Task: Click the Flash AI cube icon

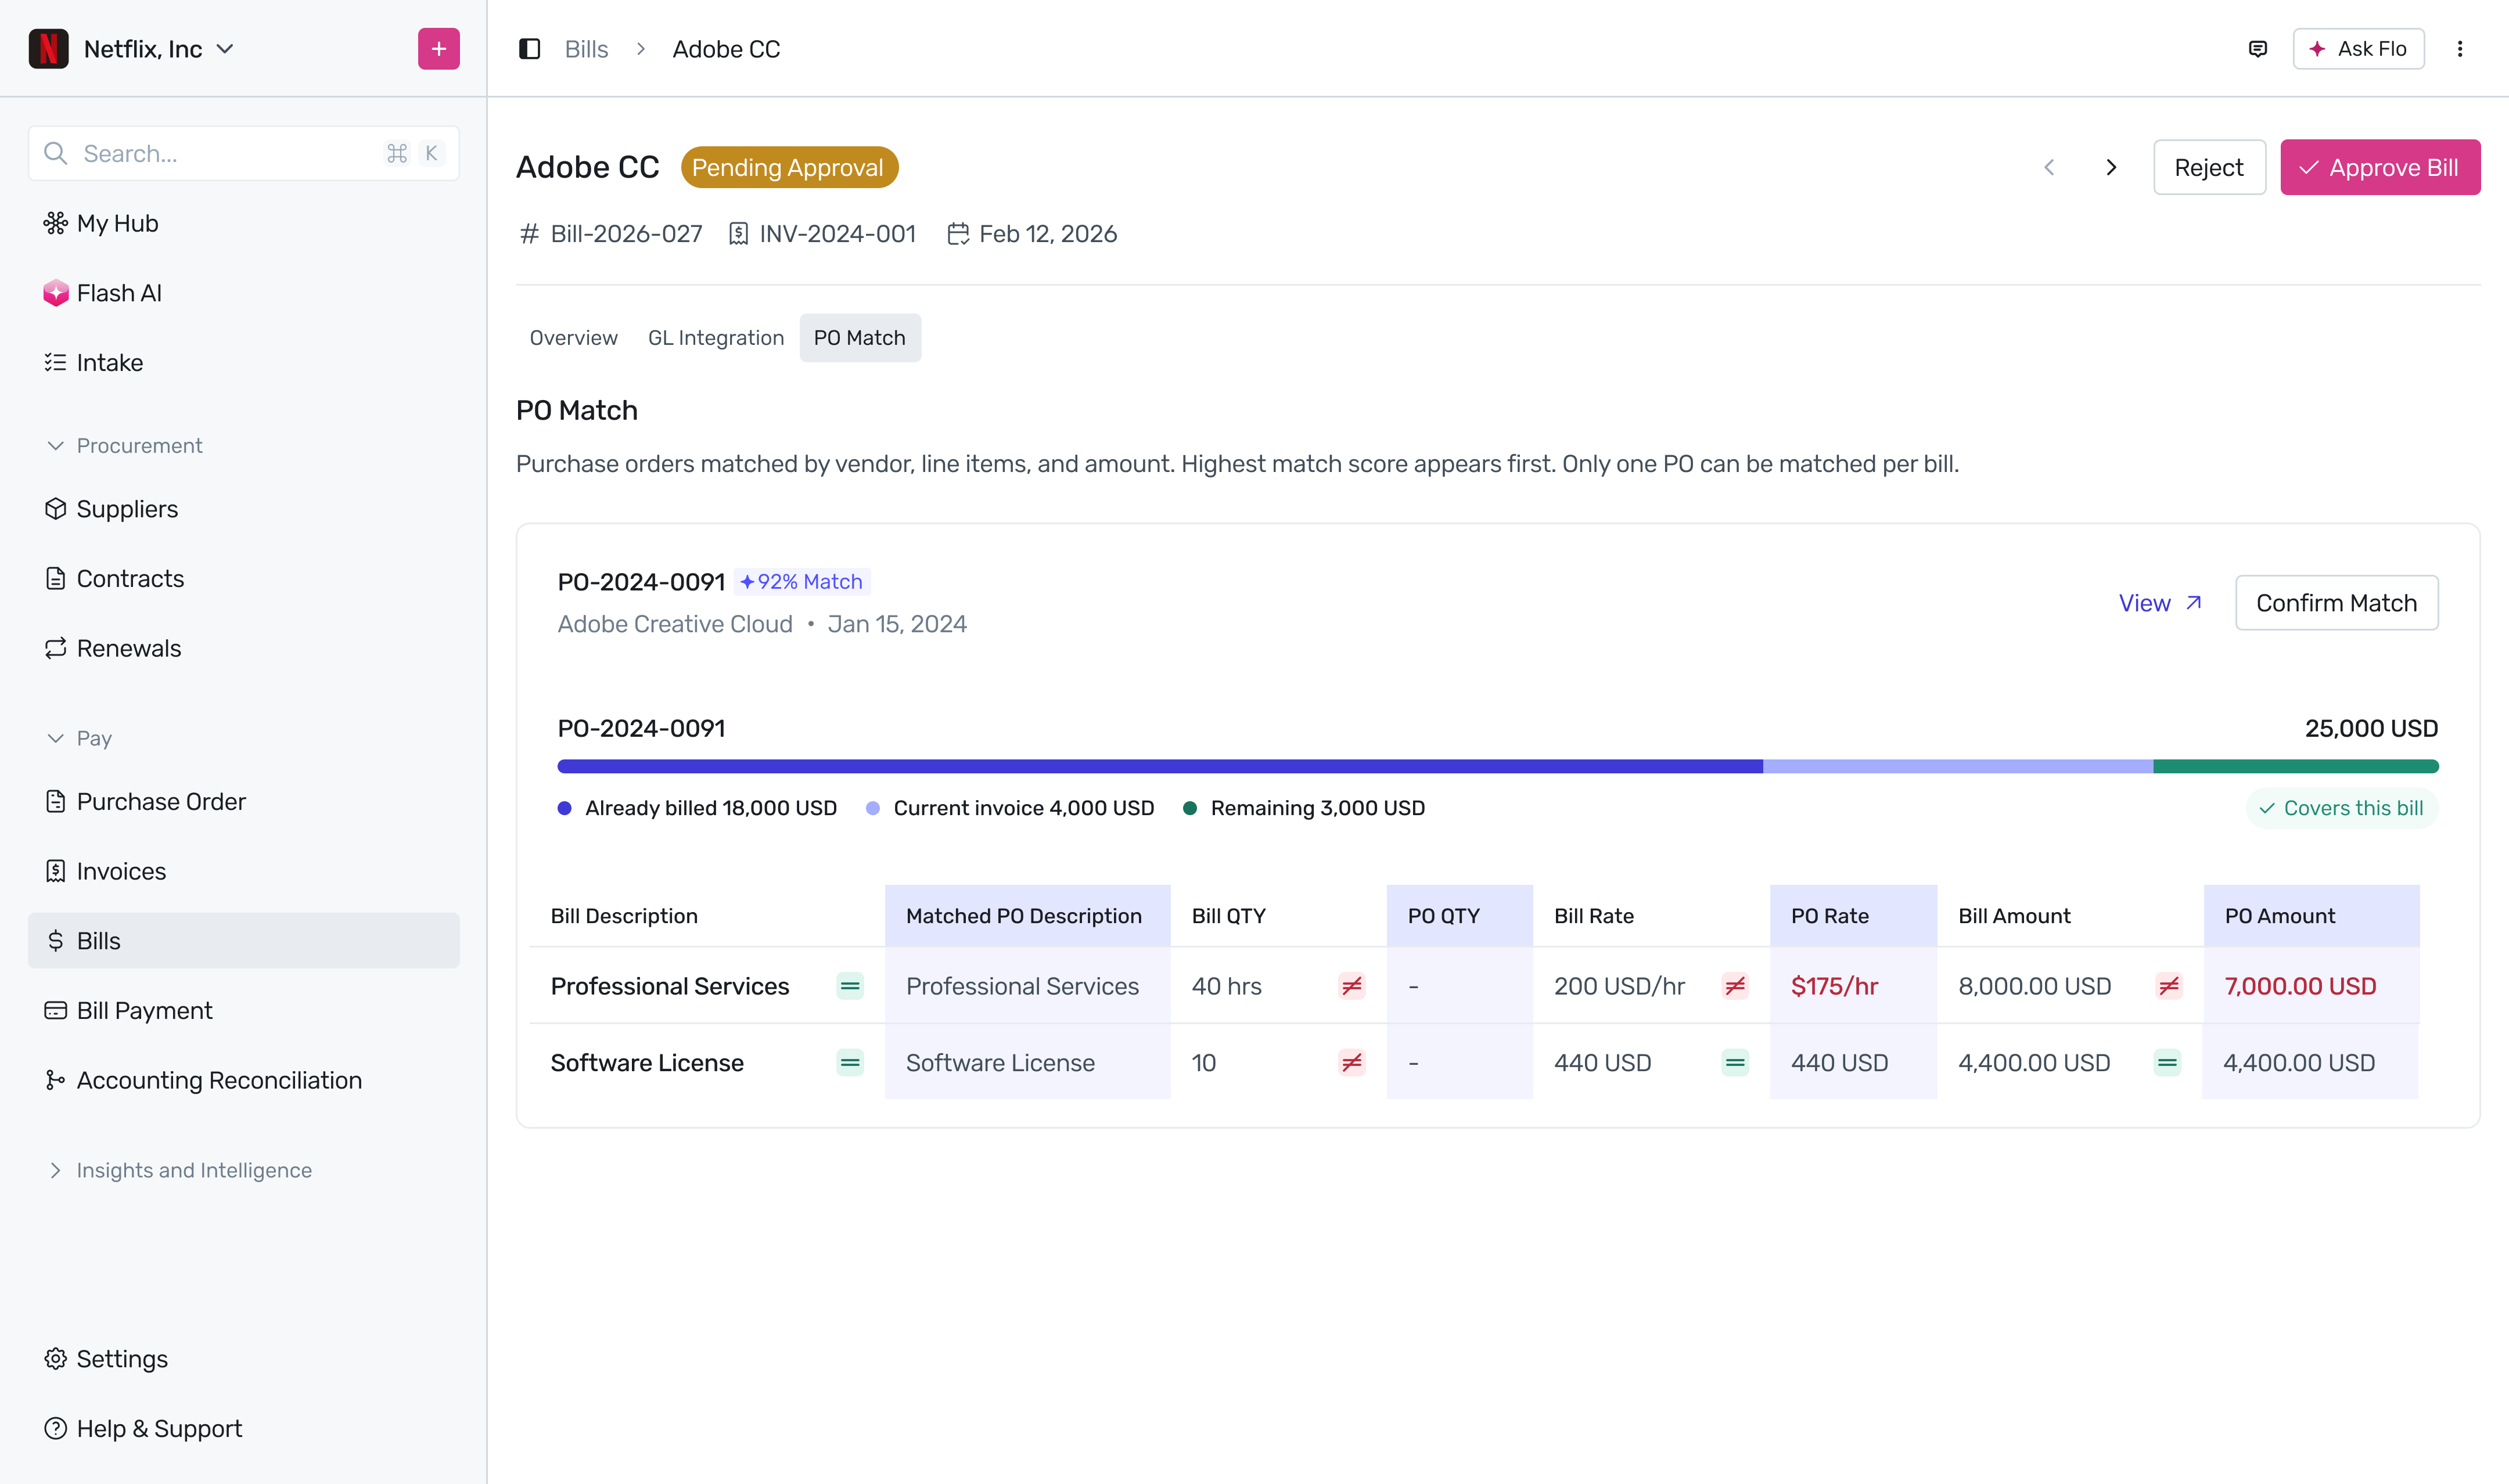Action: click(x=55, y=293)
